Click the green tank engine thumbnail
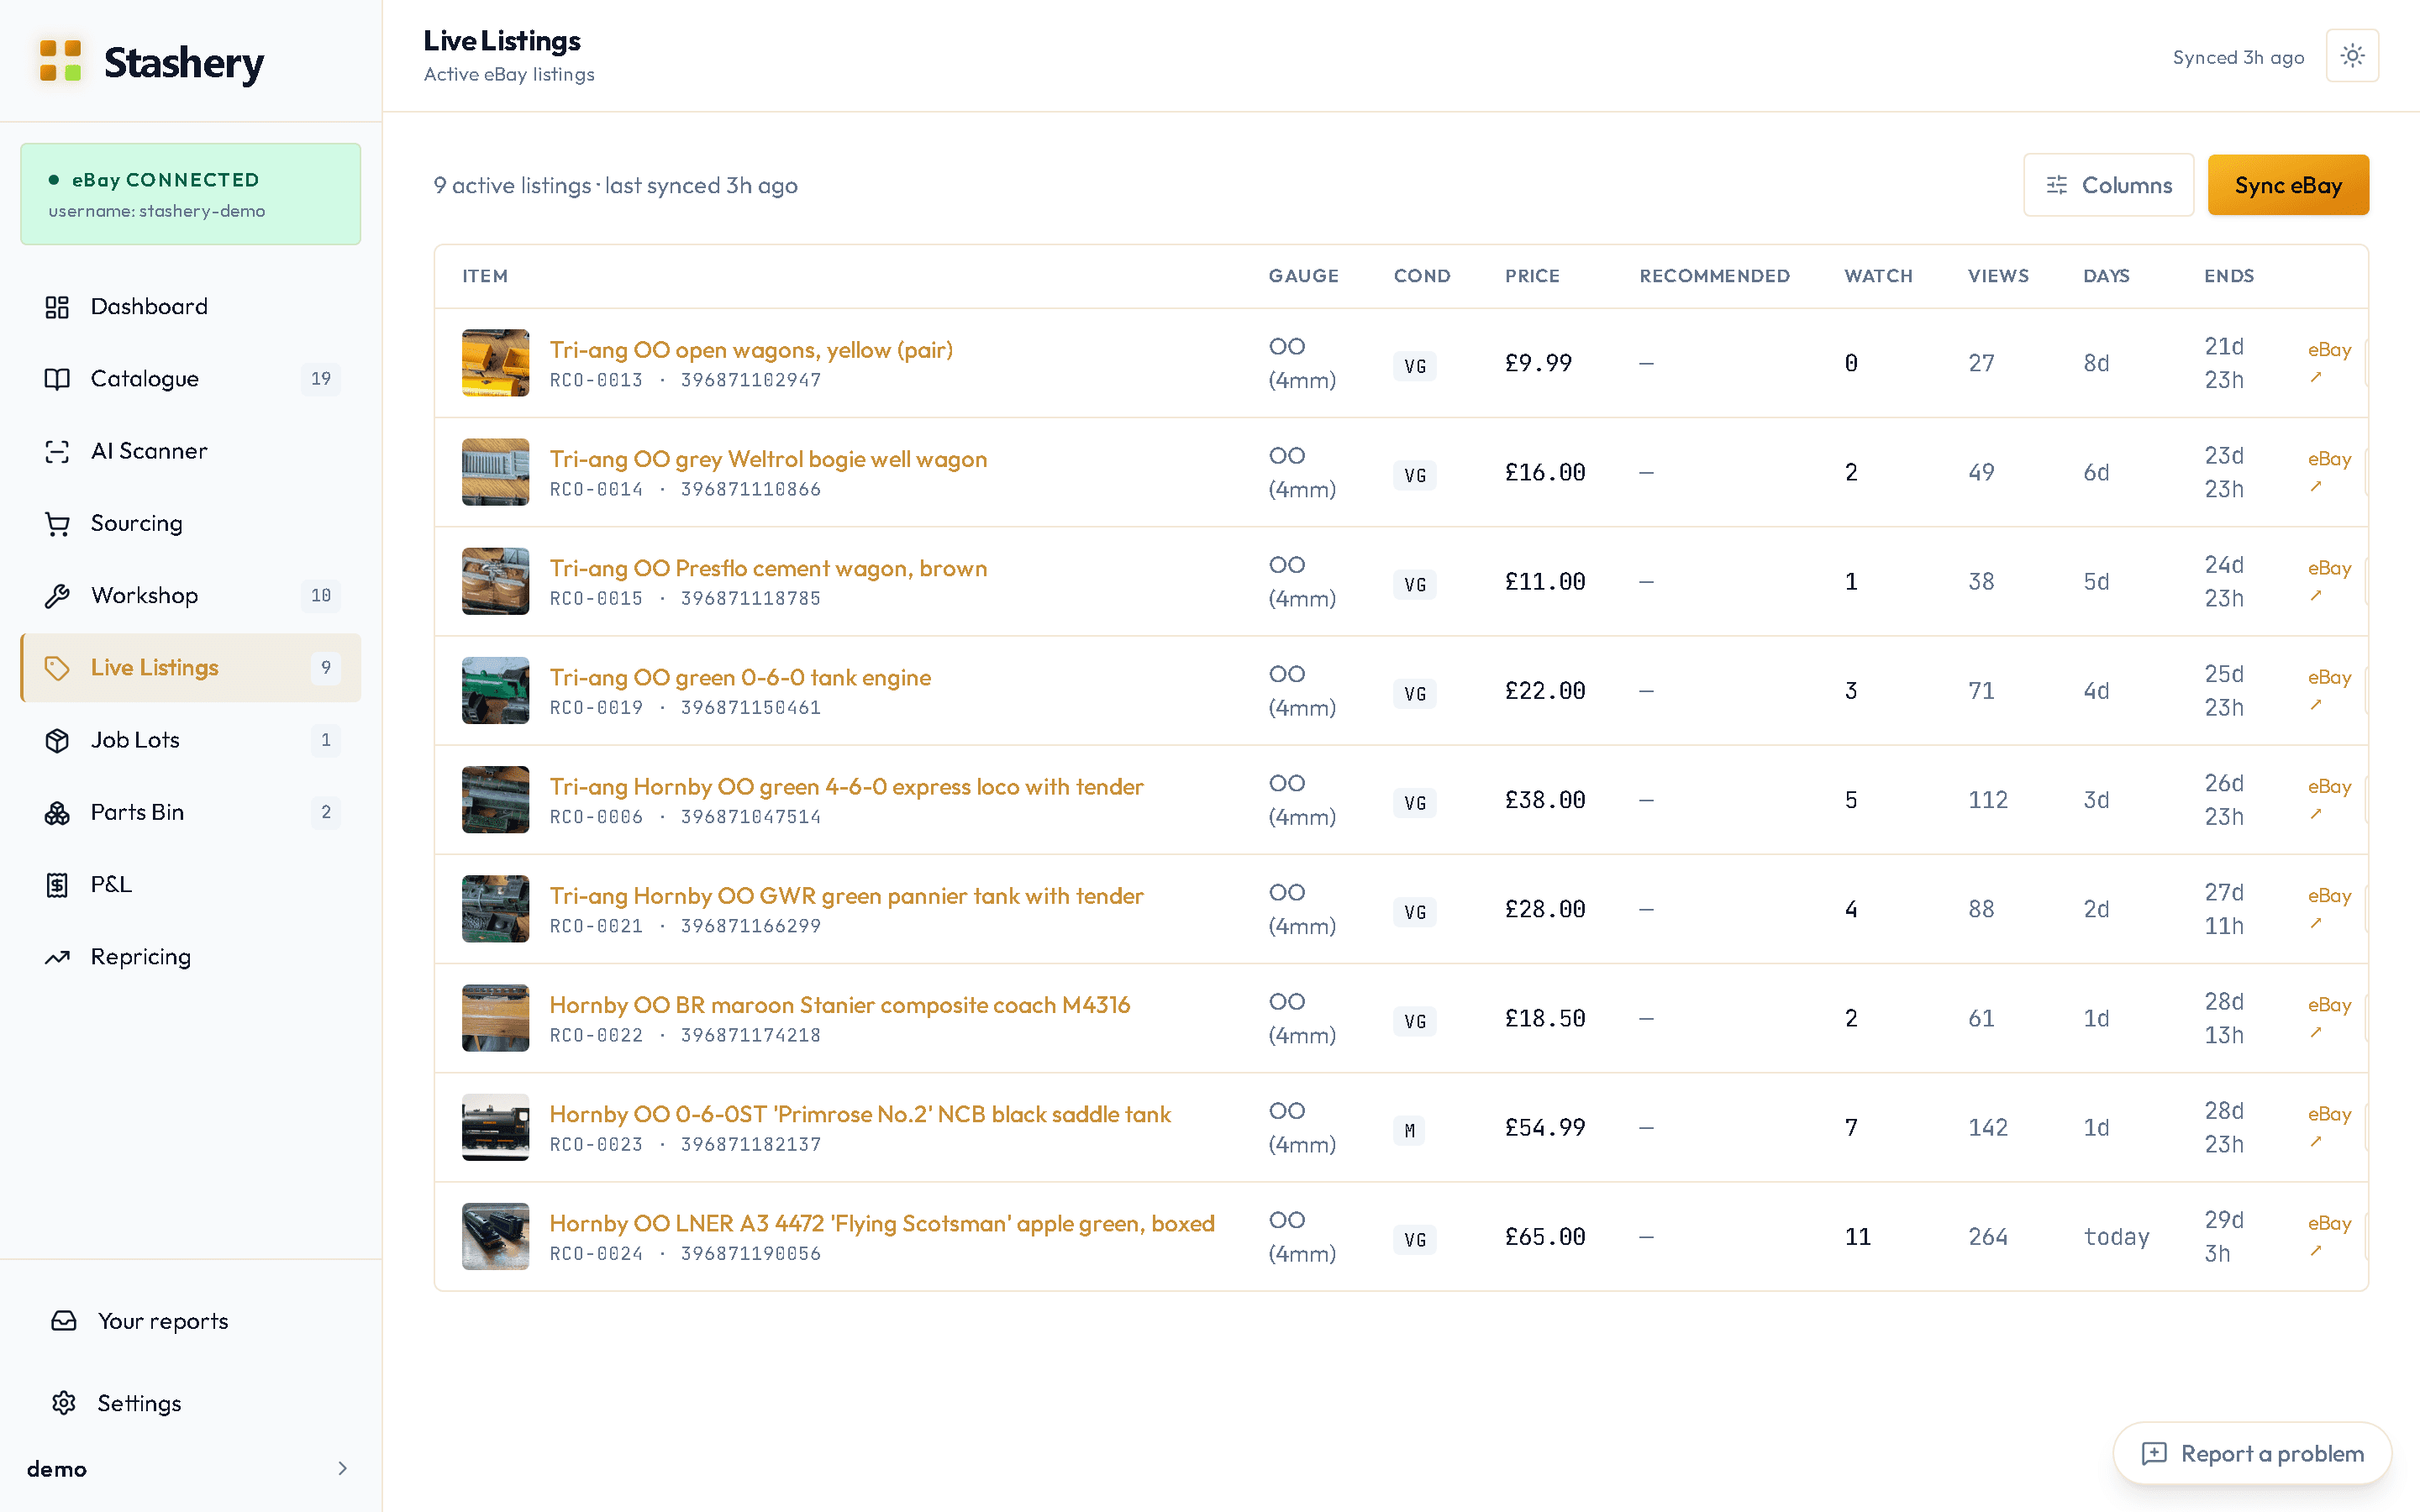2420x1512 pixels. click(495, 690)
